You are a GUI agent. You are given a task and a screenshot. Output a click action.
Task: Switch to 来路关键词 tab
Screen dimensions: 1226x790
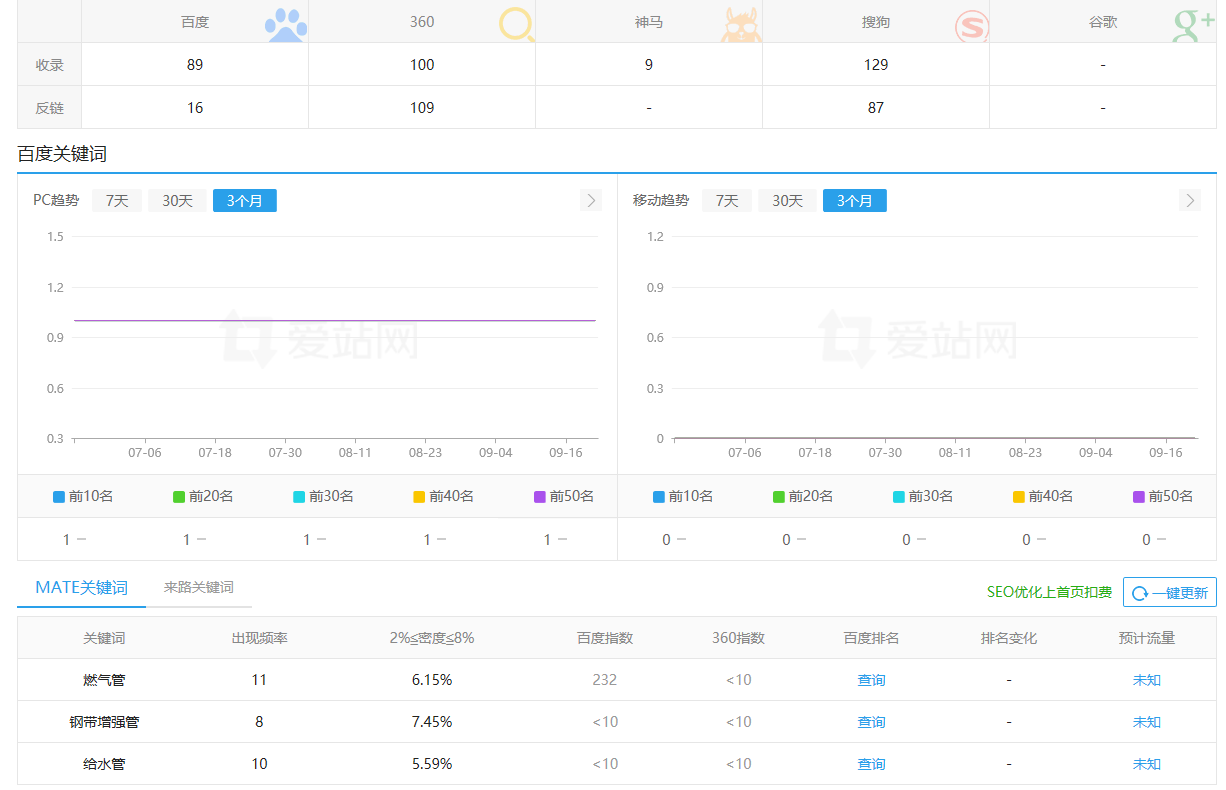pos(199,587)
